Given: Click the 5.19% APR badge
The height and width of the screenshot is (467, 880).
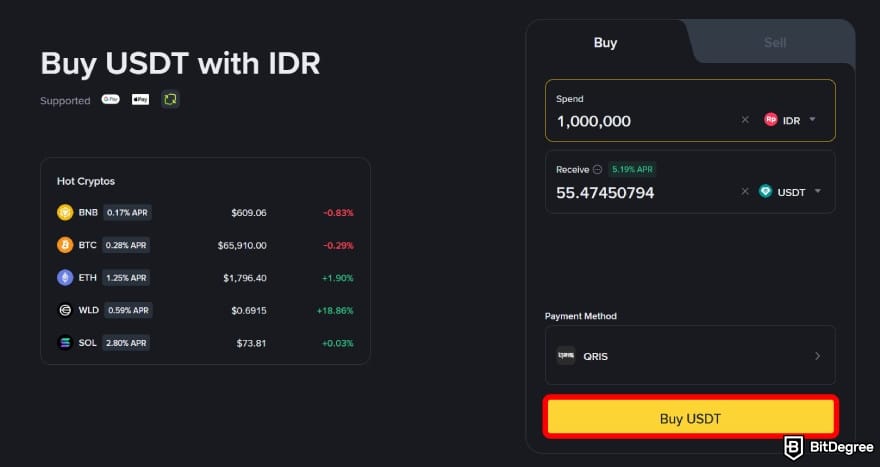Looking at the screenshot, I should pyautogui.click(x=632, y=170).
